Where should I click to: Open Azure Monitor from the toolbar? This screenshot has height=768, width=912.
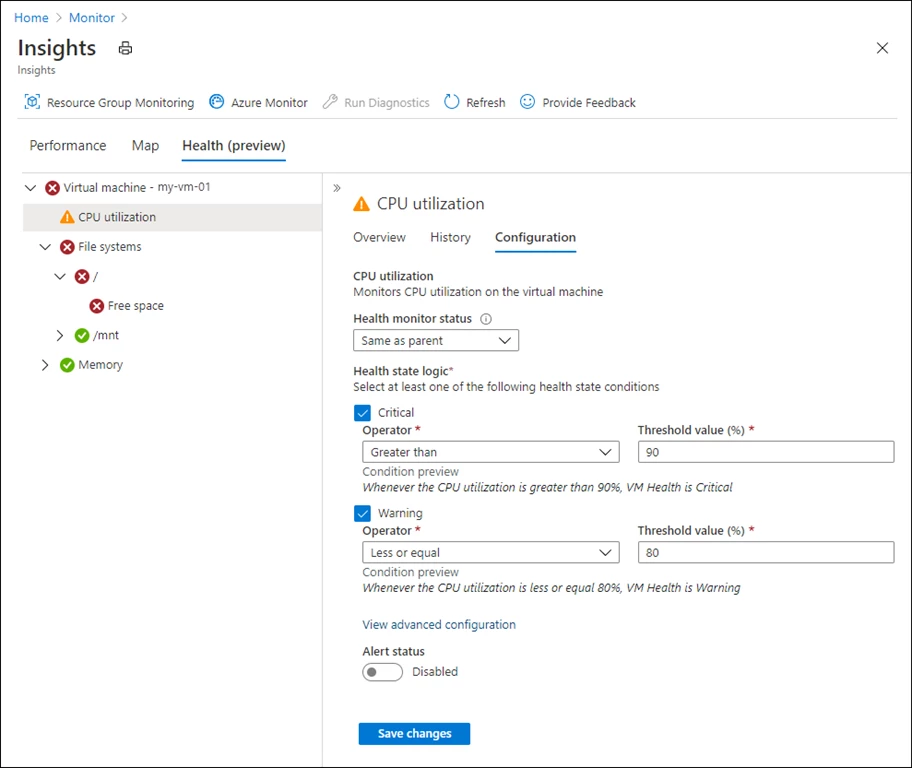258,103
